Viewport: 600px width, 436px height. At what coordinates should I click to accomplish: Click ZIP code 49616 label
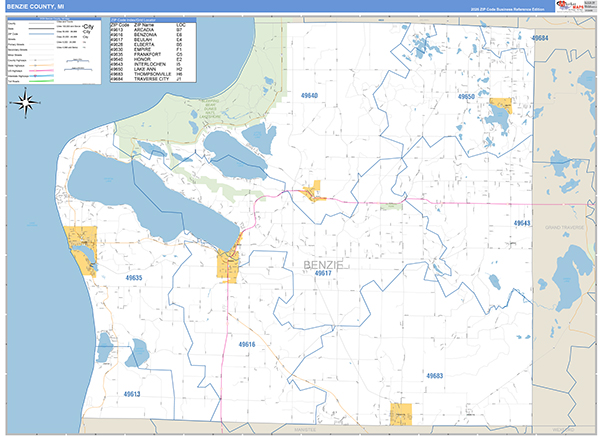pyautogui.click(x=246, y=345)
